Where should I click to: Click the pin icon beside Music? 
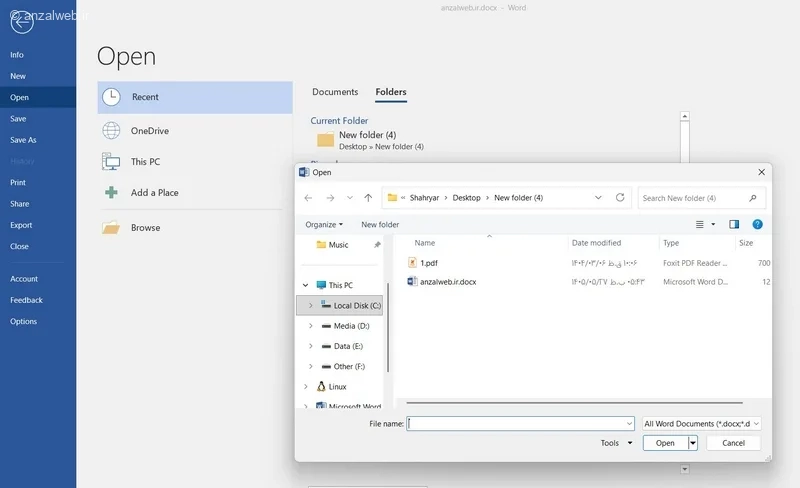(377, 245)
